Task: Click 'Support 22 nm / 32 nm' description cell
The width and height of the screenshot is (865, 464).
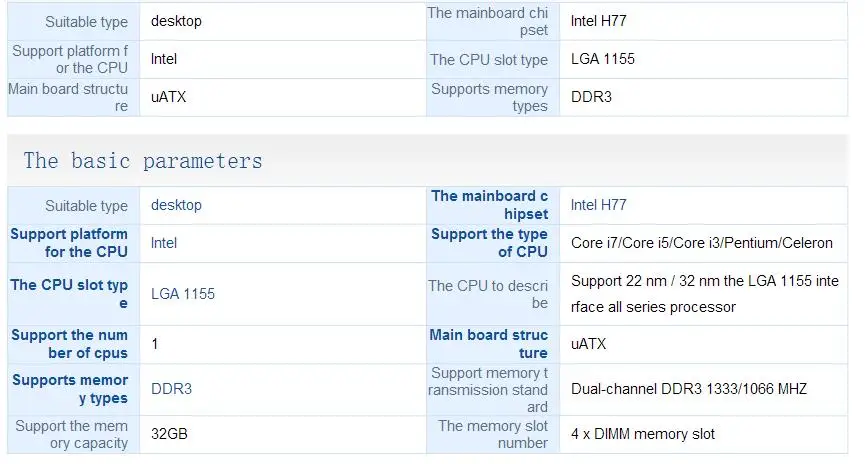Action: (703, 294)
